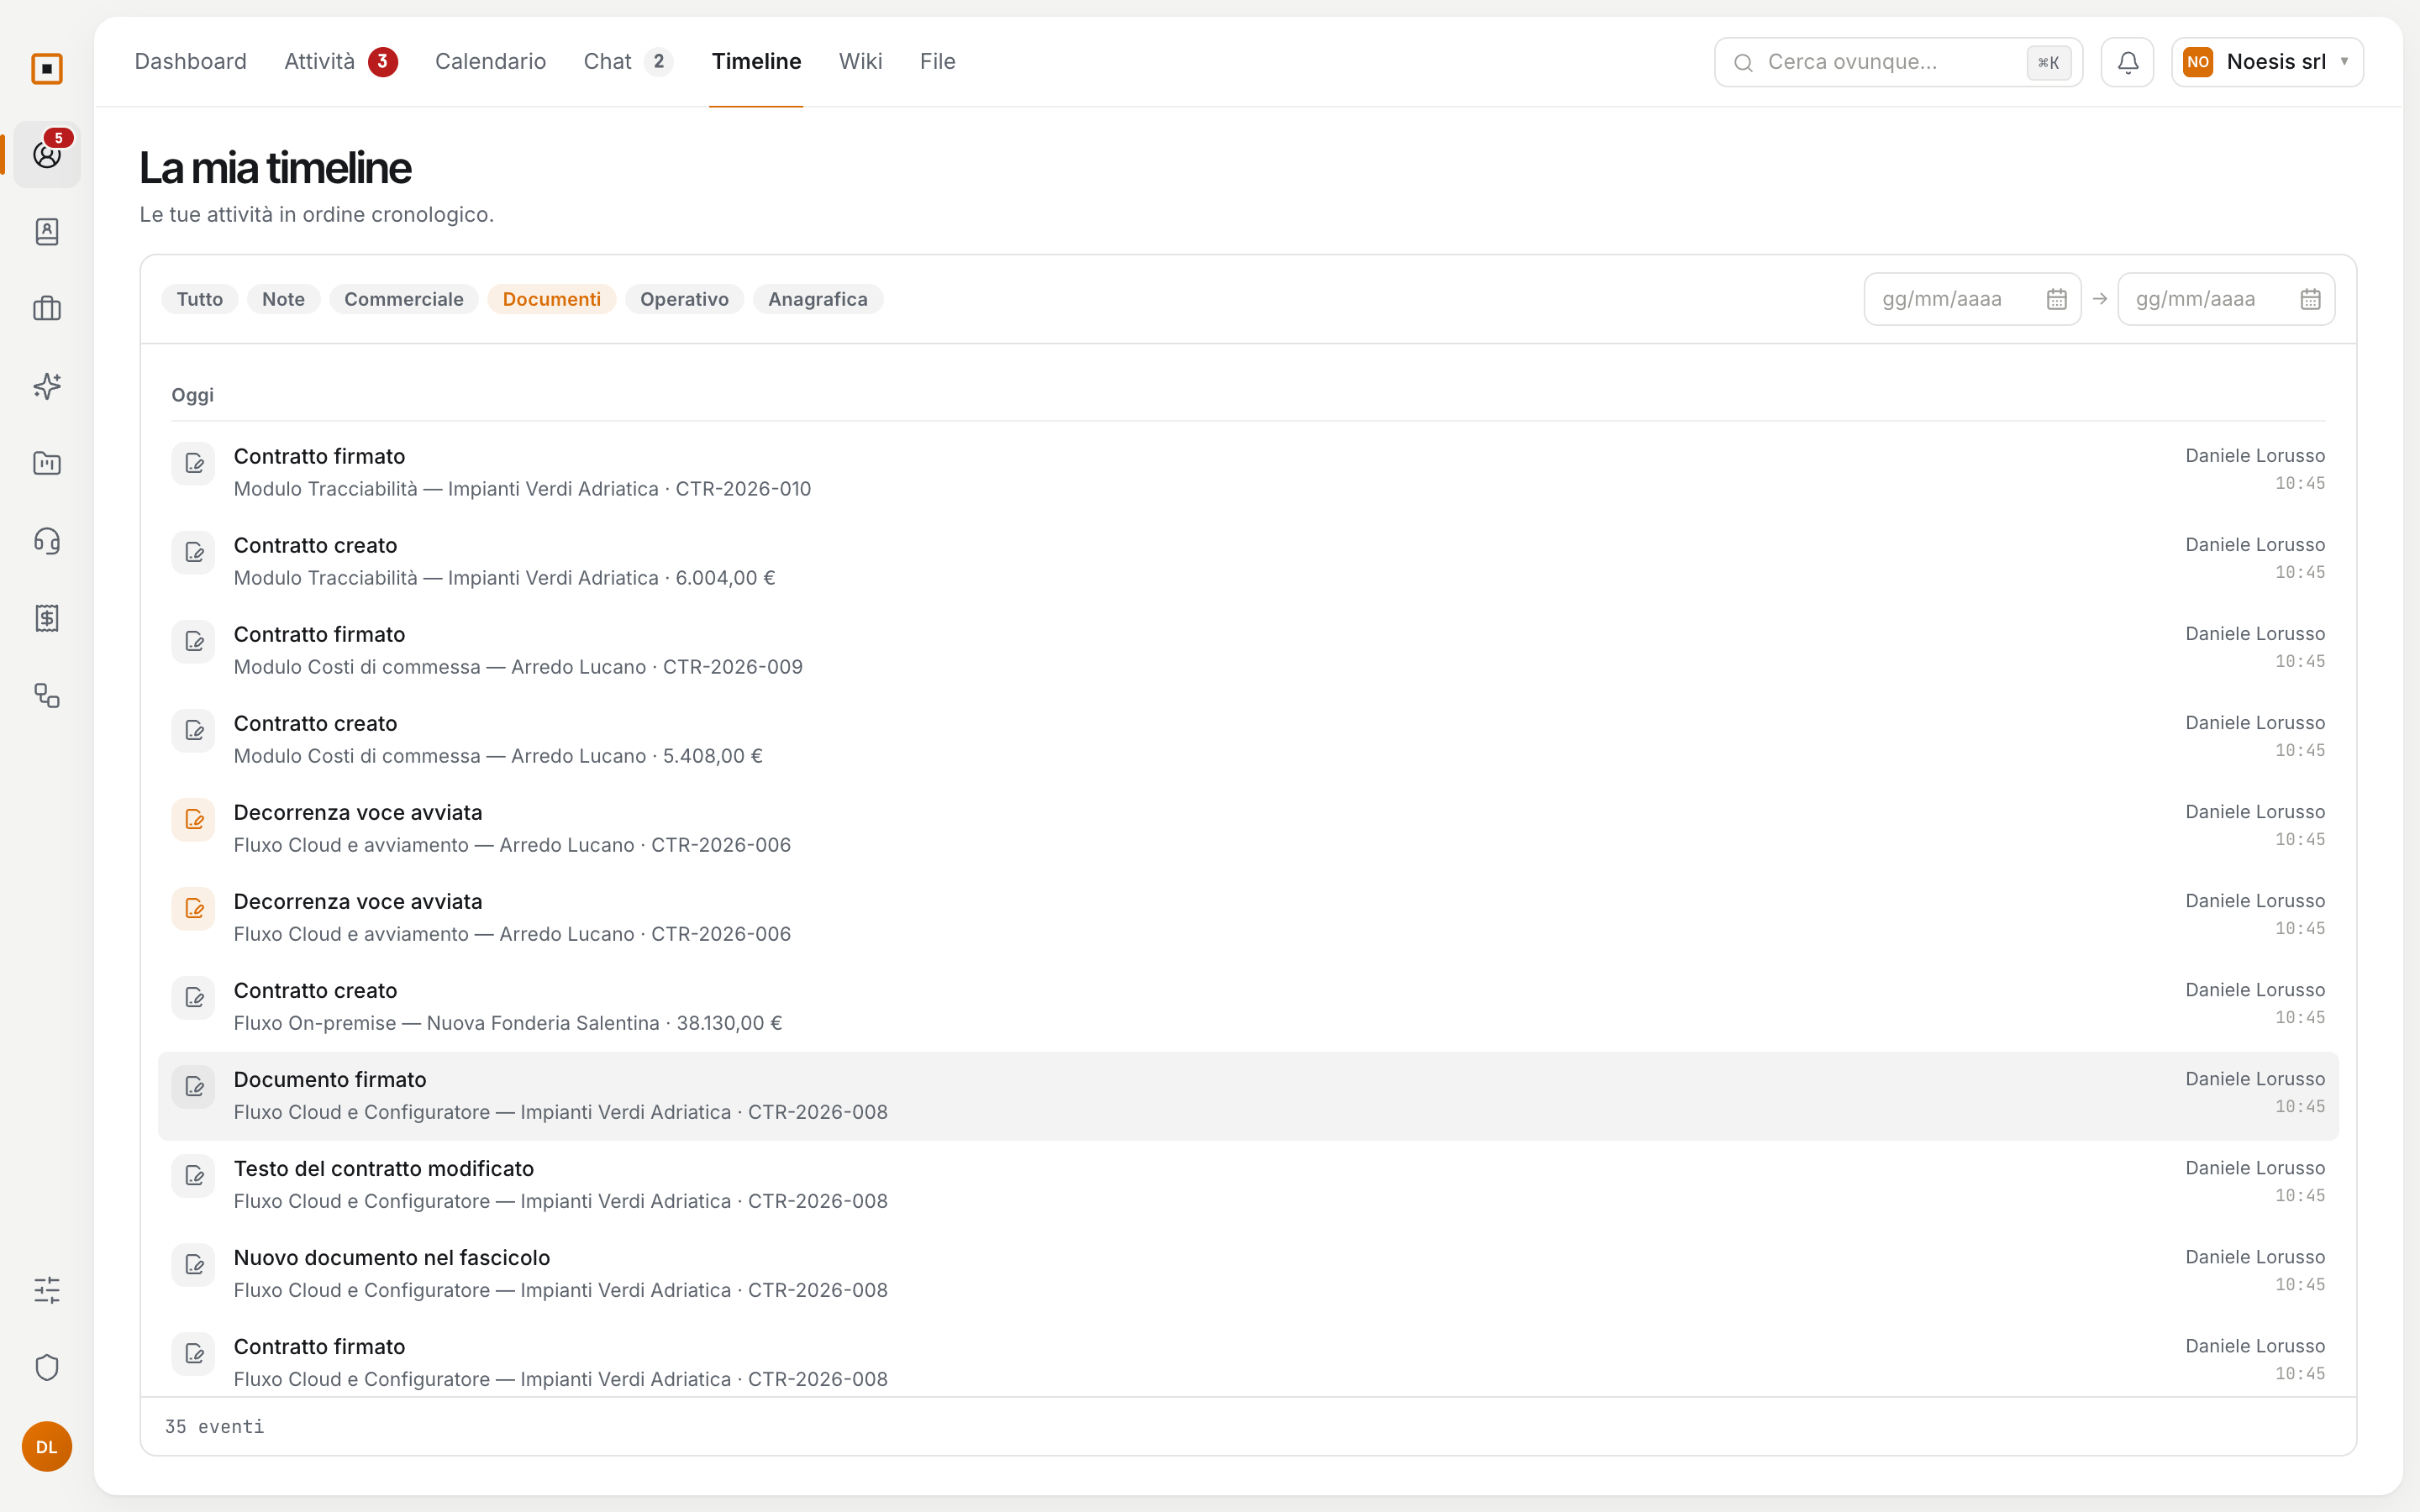
Task: Open the Documento firmato CTR-2026-008 event
Action: (x=1248, y=1095)
